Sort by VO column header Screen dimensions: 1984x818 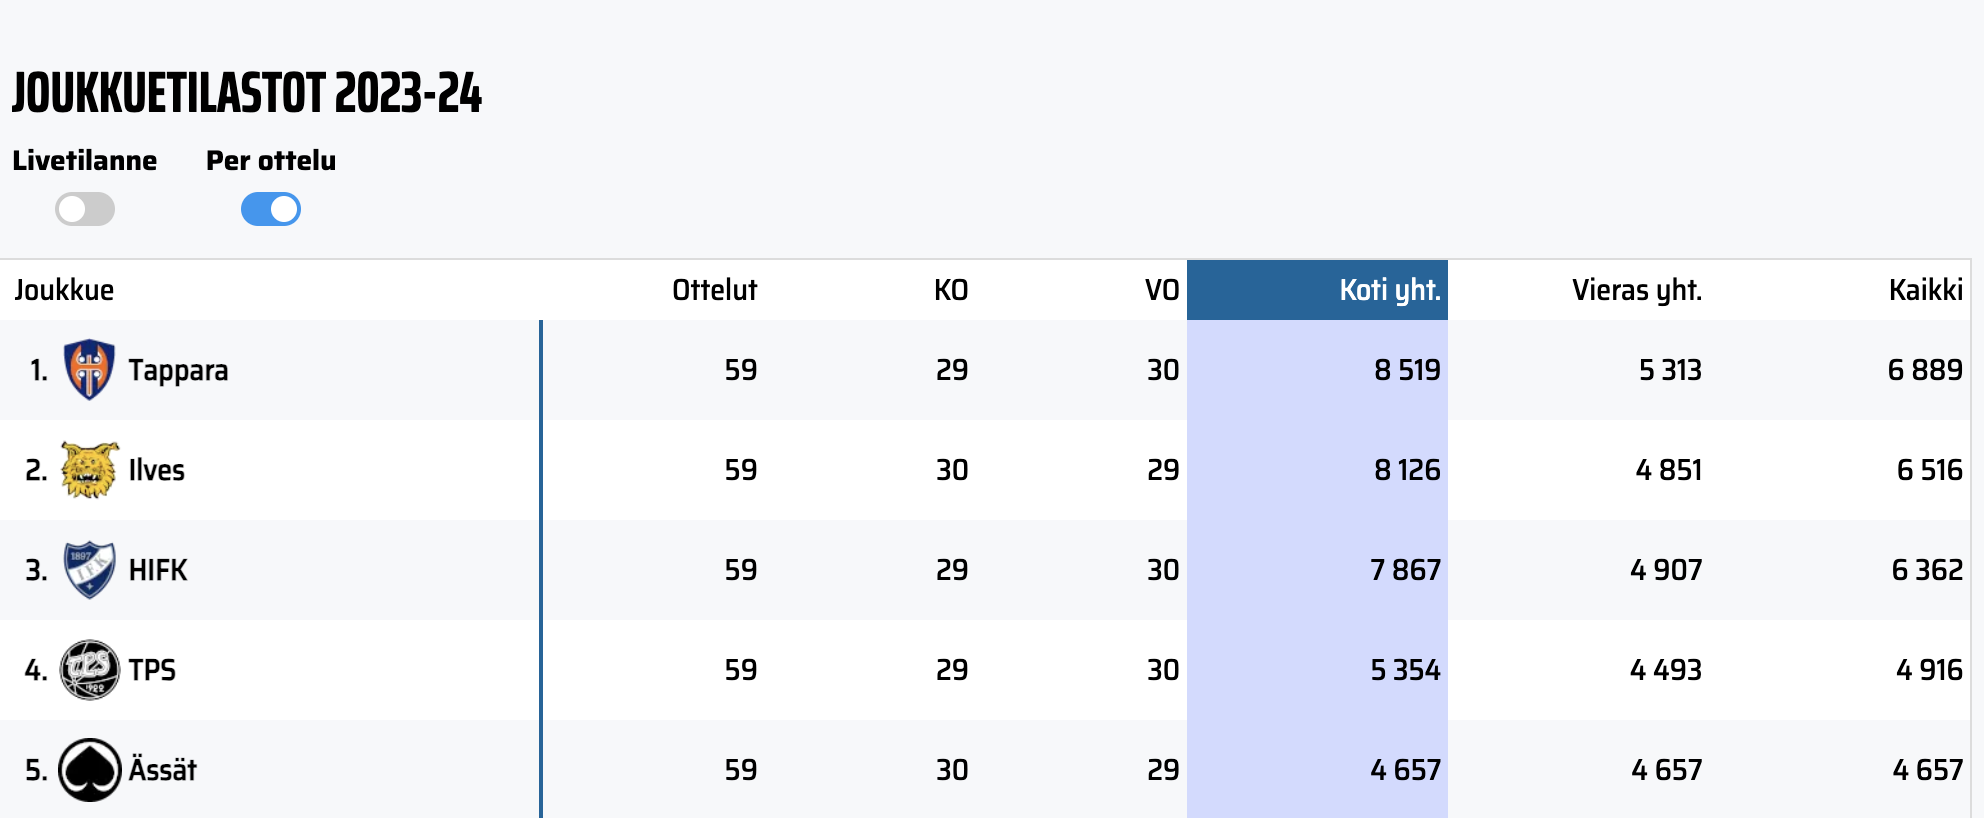(x=1161, y=290)
